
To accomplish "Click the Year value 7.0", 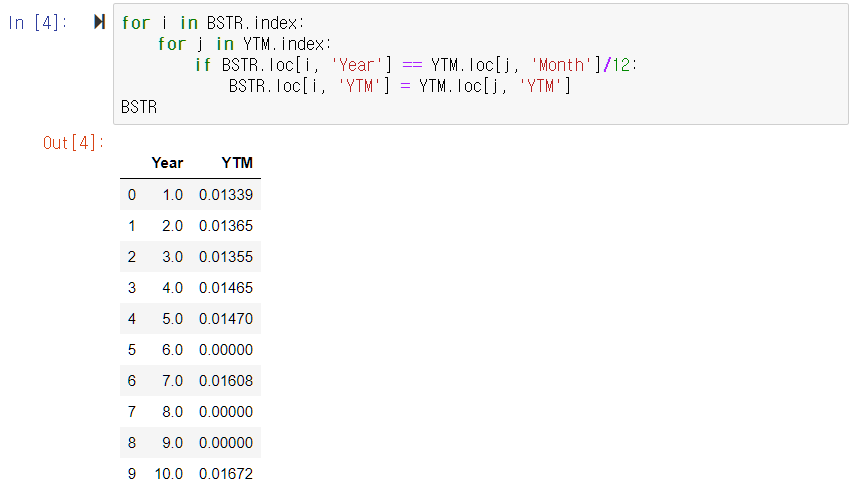I will point(172,381).
